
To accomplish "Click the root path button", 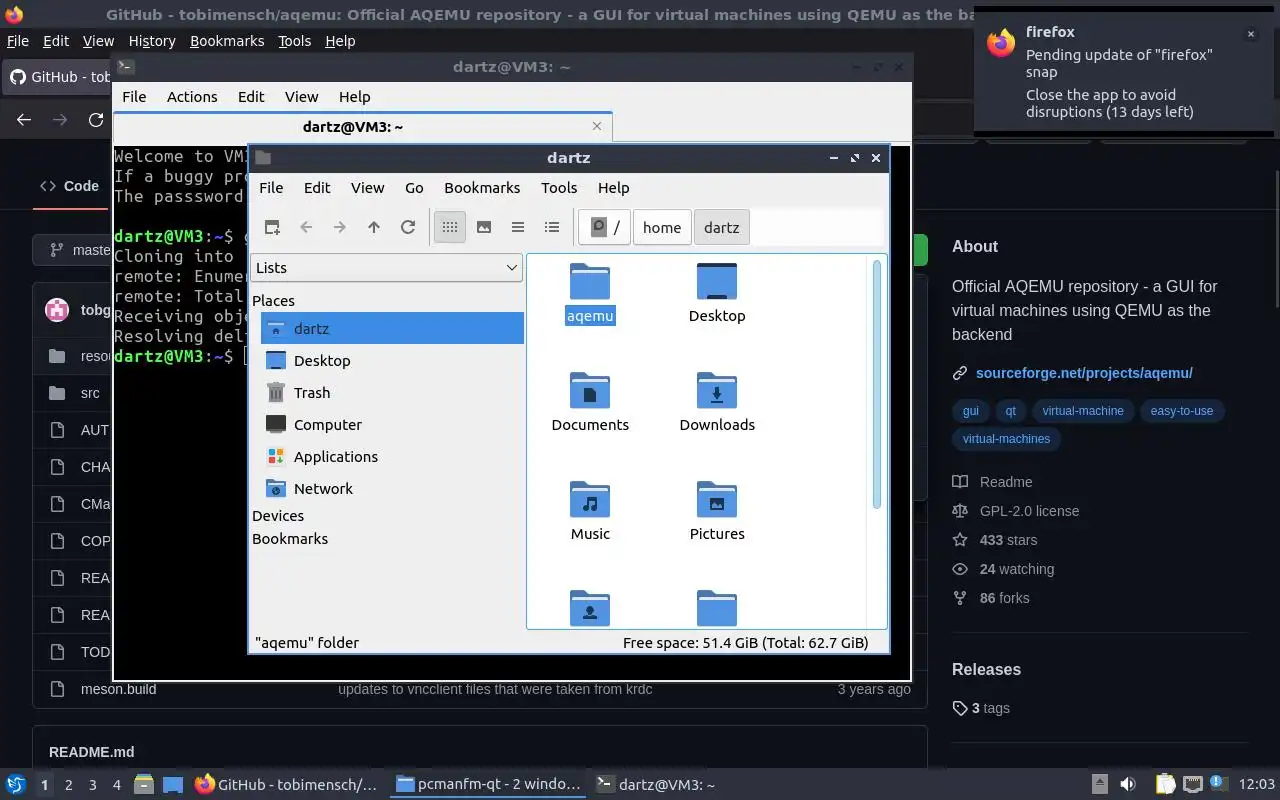I will pyautogui.click(x=605, y=227).
